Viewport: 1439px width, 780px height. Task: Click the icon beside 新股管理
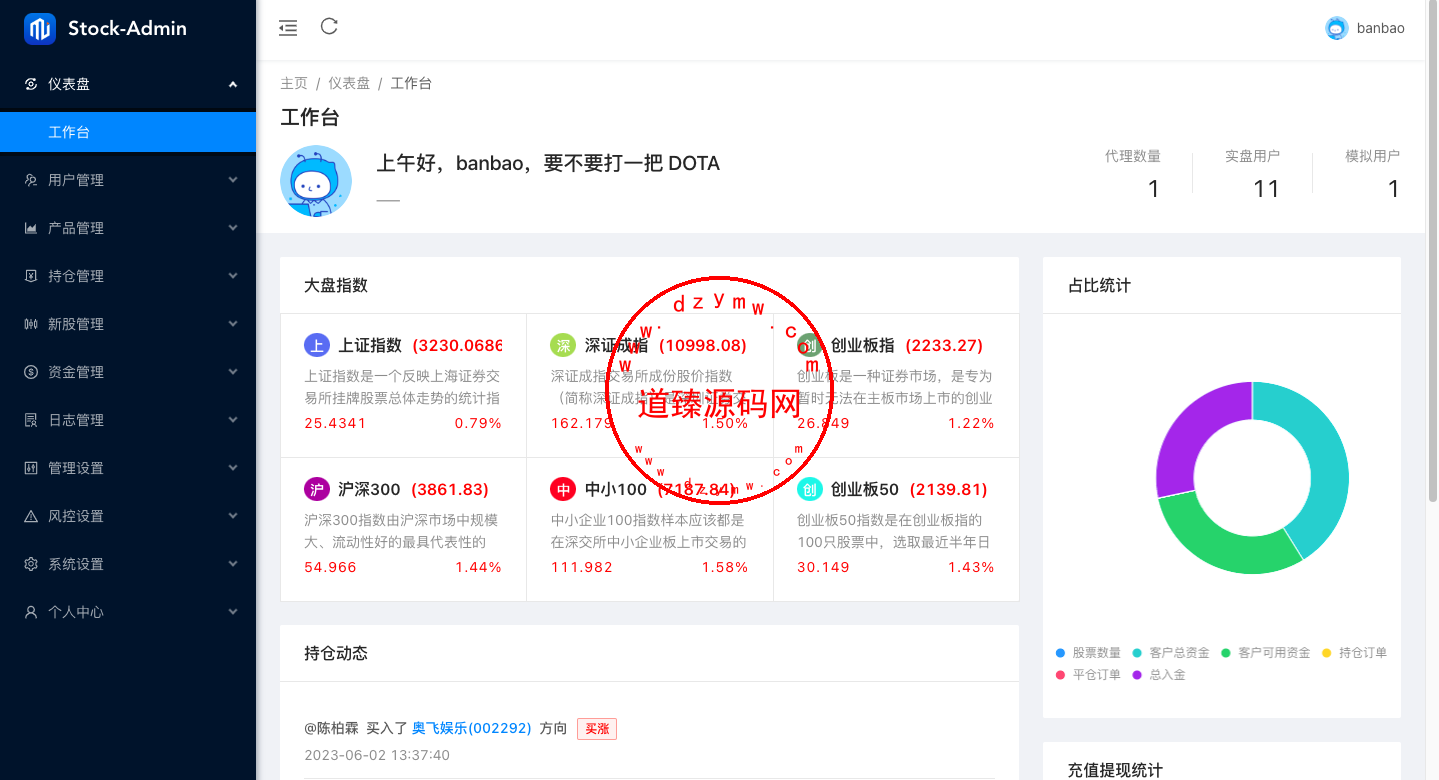[31, 324]
